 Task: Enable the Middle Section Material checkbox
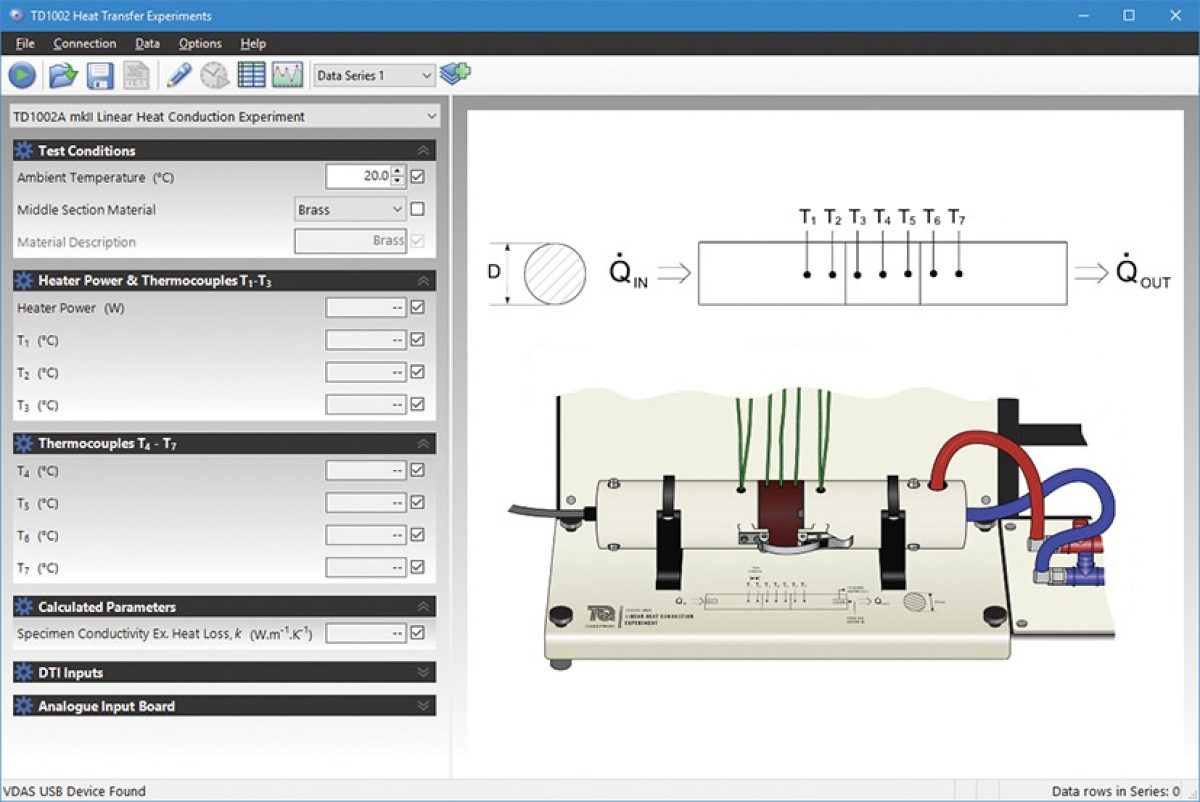point(418,210)
